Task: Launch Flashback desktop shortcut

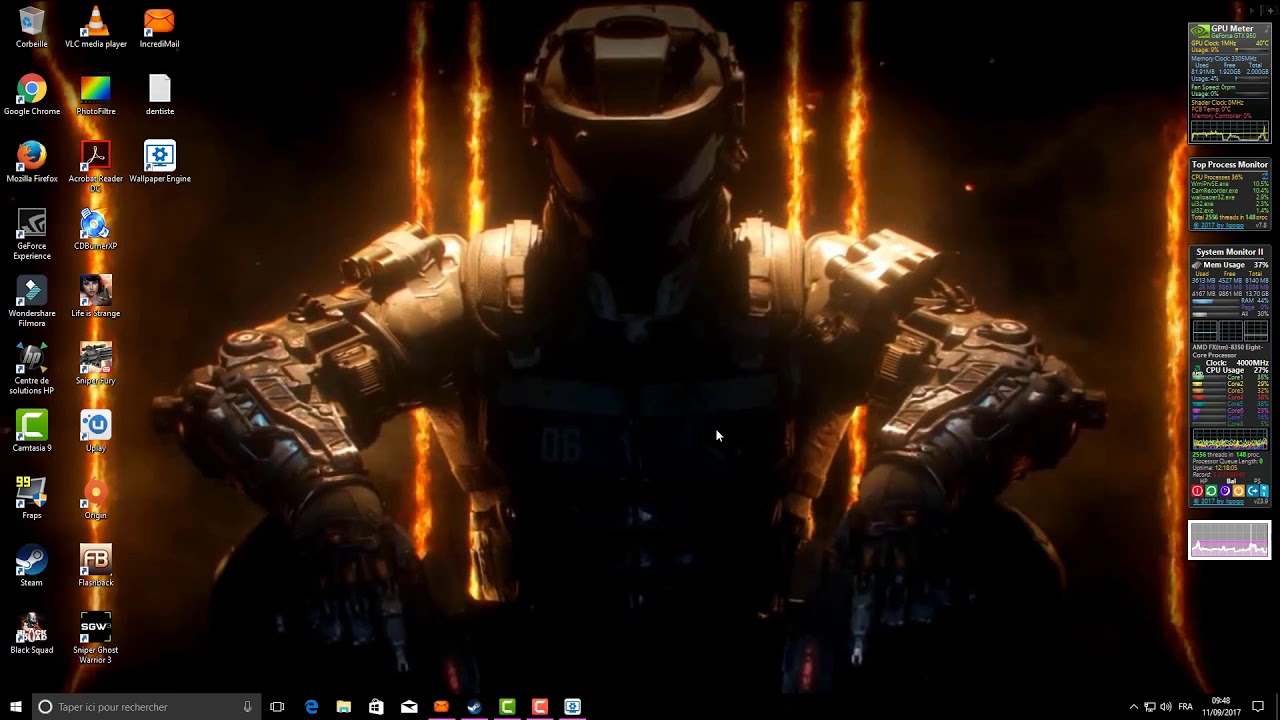Action: [96, 565]
